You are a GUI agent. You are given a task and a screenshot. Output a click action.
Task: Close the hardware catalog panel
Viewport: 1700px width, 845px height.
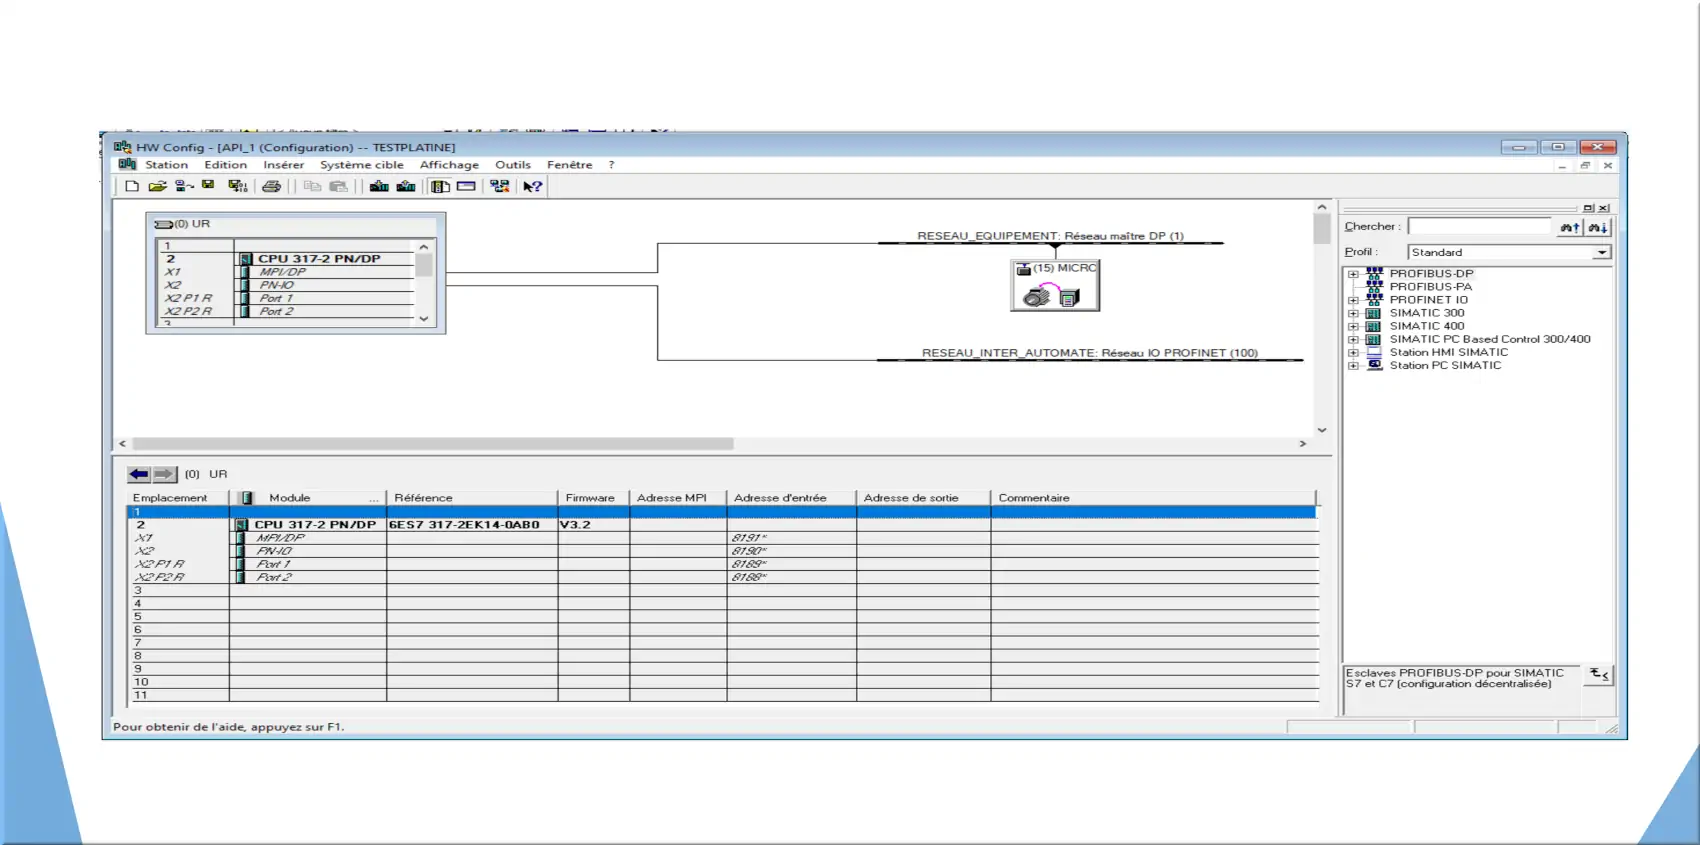(1603, 208)
